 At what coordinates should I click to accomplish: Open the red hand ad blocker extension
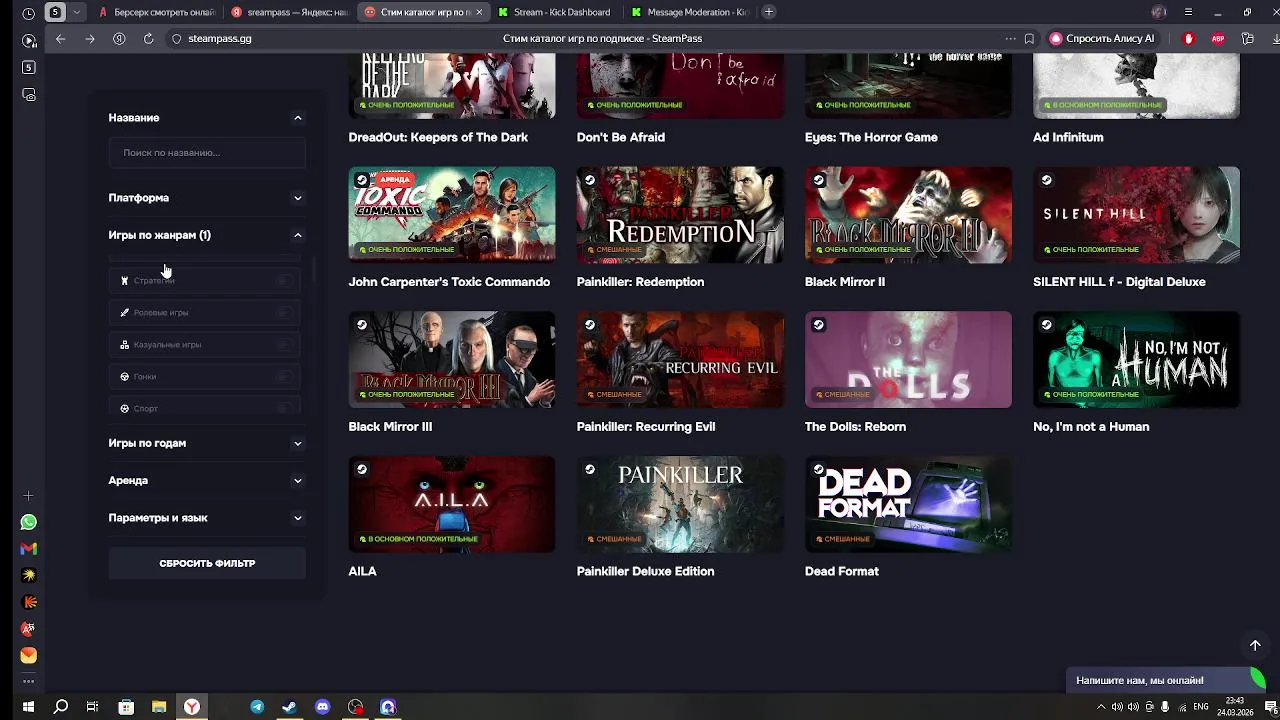point(1188,38)
